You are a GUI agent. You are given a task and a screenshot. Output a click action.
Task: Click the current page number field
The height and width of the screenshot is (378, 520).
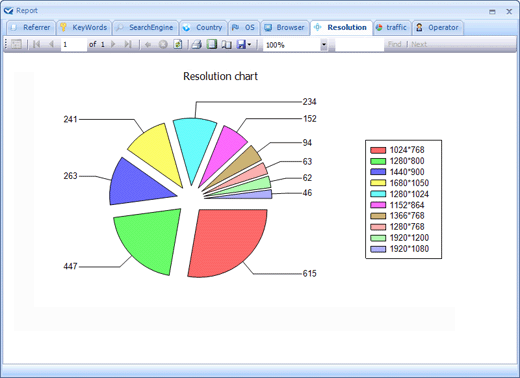(x=74, y=44)
